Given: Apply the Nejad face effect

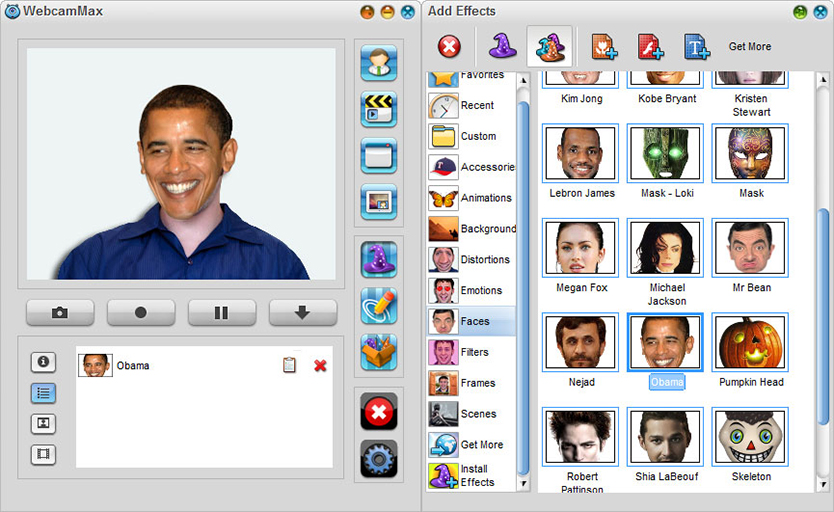Looking at the screenshot, I should point(580,342).
